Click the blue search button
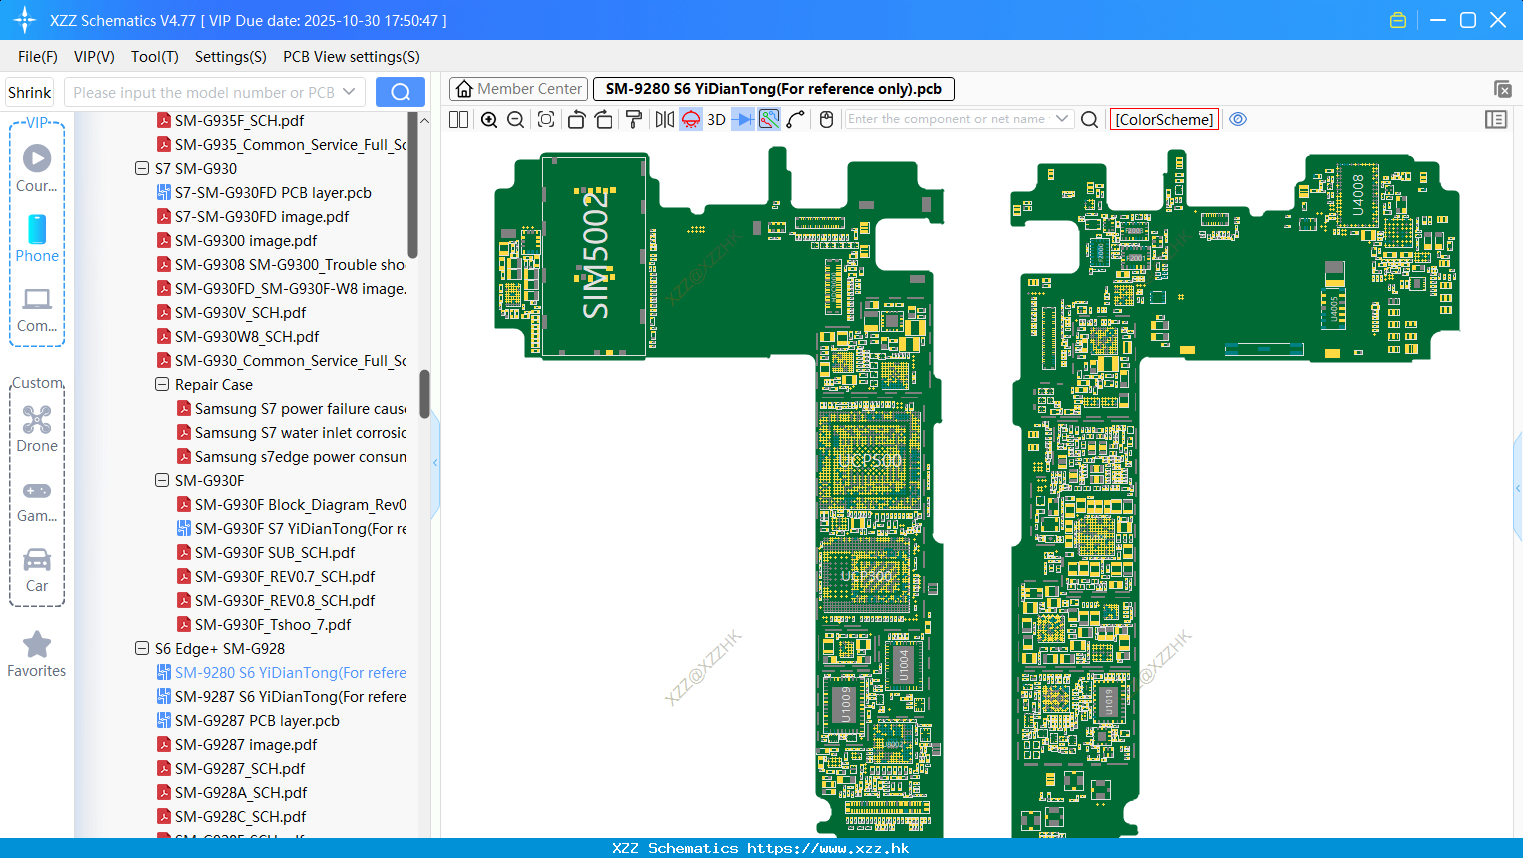Viewport: 1523px width, 858px height. tap(400, 92)
